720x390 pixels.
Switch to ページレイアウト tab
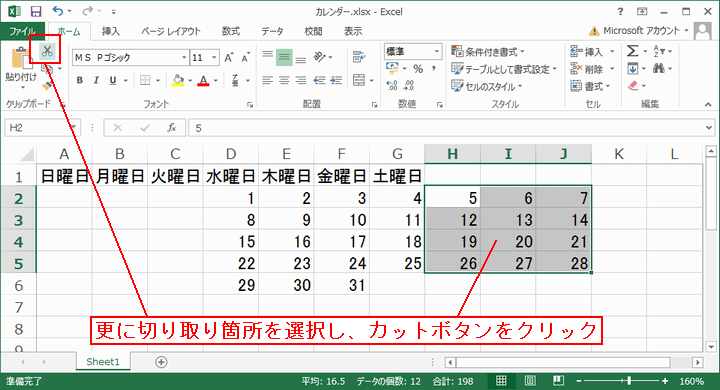coord(171,31)
